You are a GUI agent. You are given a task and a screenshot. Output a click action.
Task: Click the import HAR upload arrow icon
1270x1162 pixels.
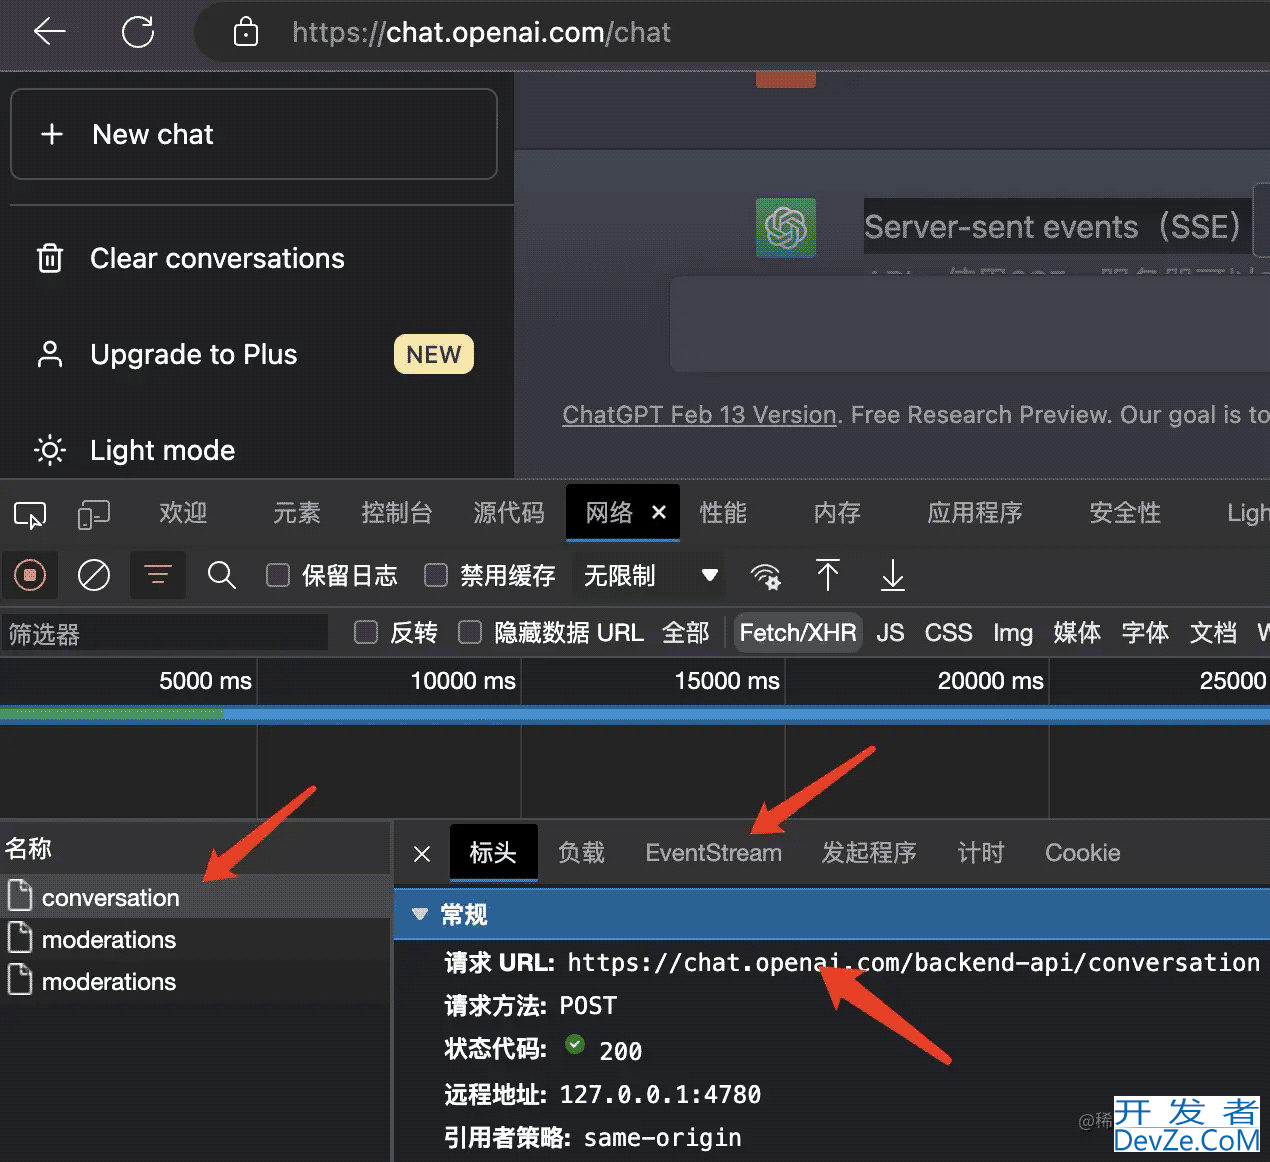pos(828,575)
